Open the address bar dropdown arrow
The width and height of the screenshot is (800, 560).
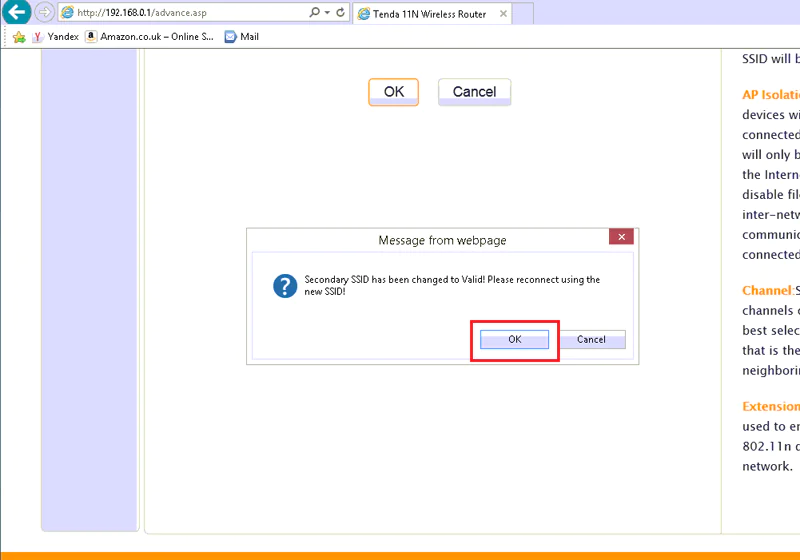point(328,12)
